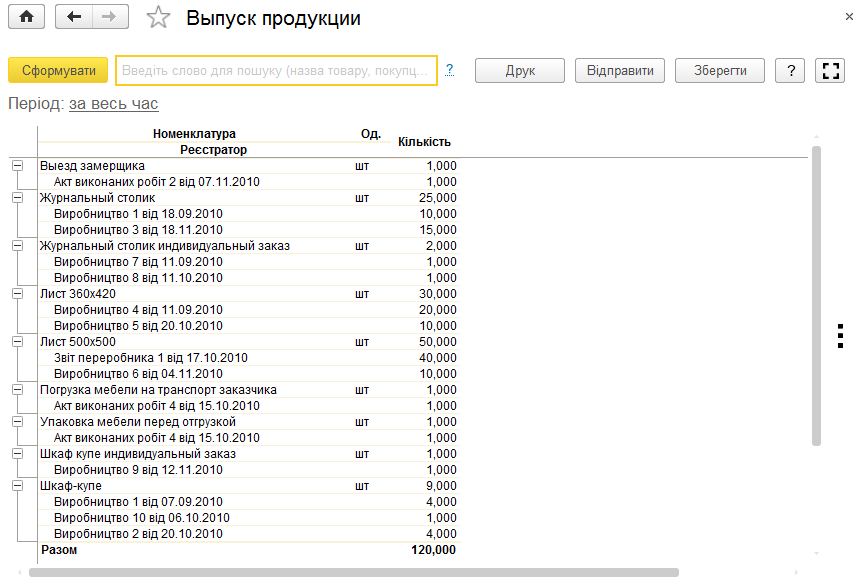The height and width of the screenshot is (586, 862).
Task: Navigate forward with the right arrow
Action: [x=110, y=16]
